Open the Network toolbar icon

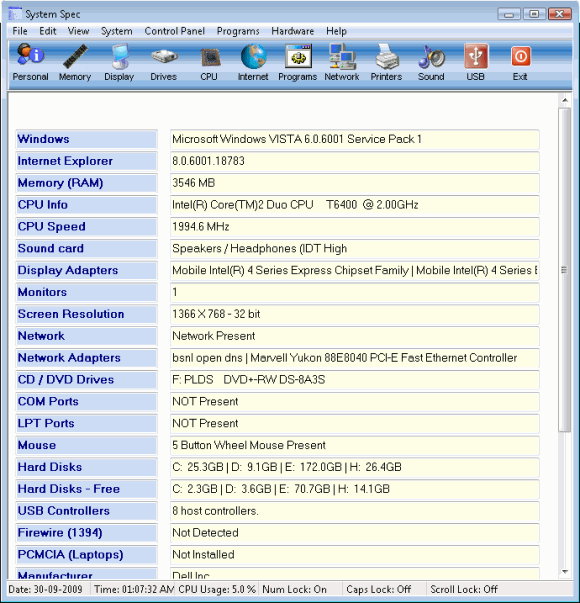tap(342, 62)
